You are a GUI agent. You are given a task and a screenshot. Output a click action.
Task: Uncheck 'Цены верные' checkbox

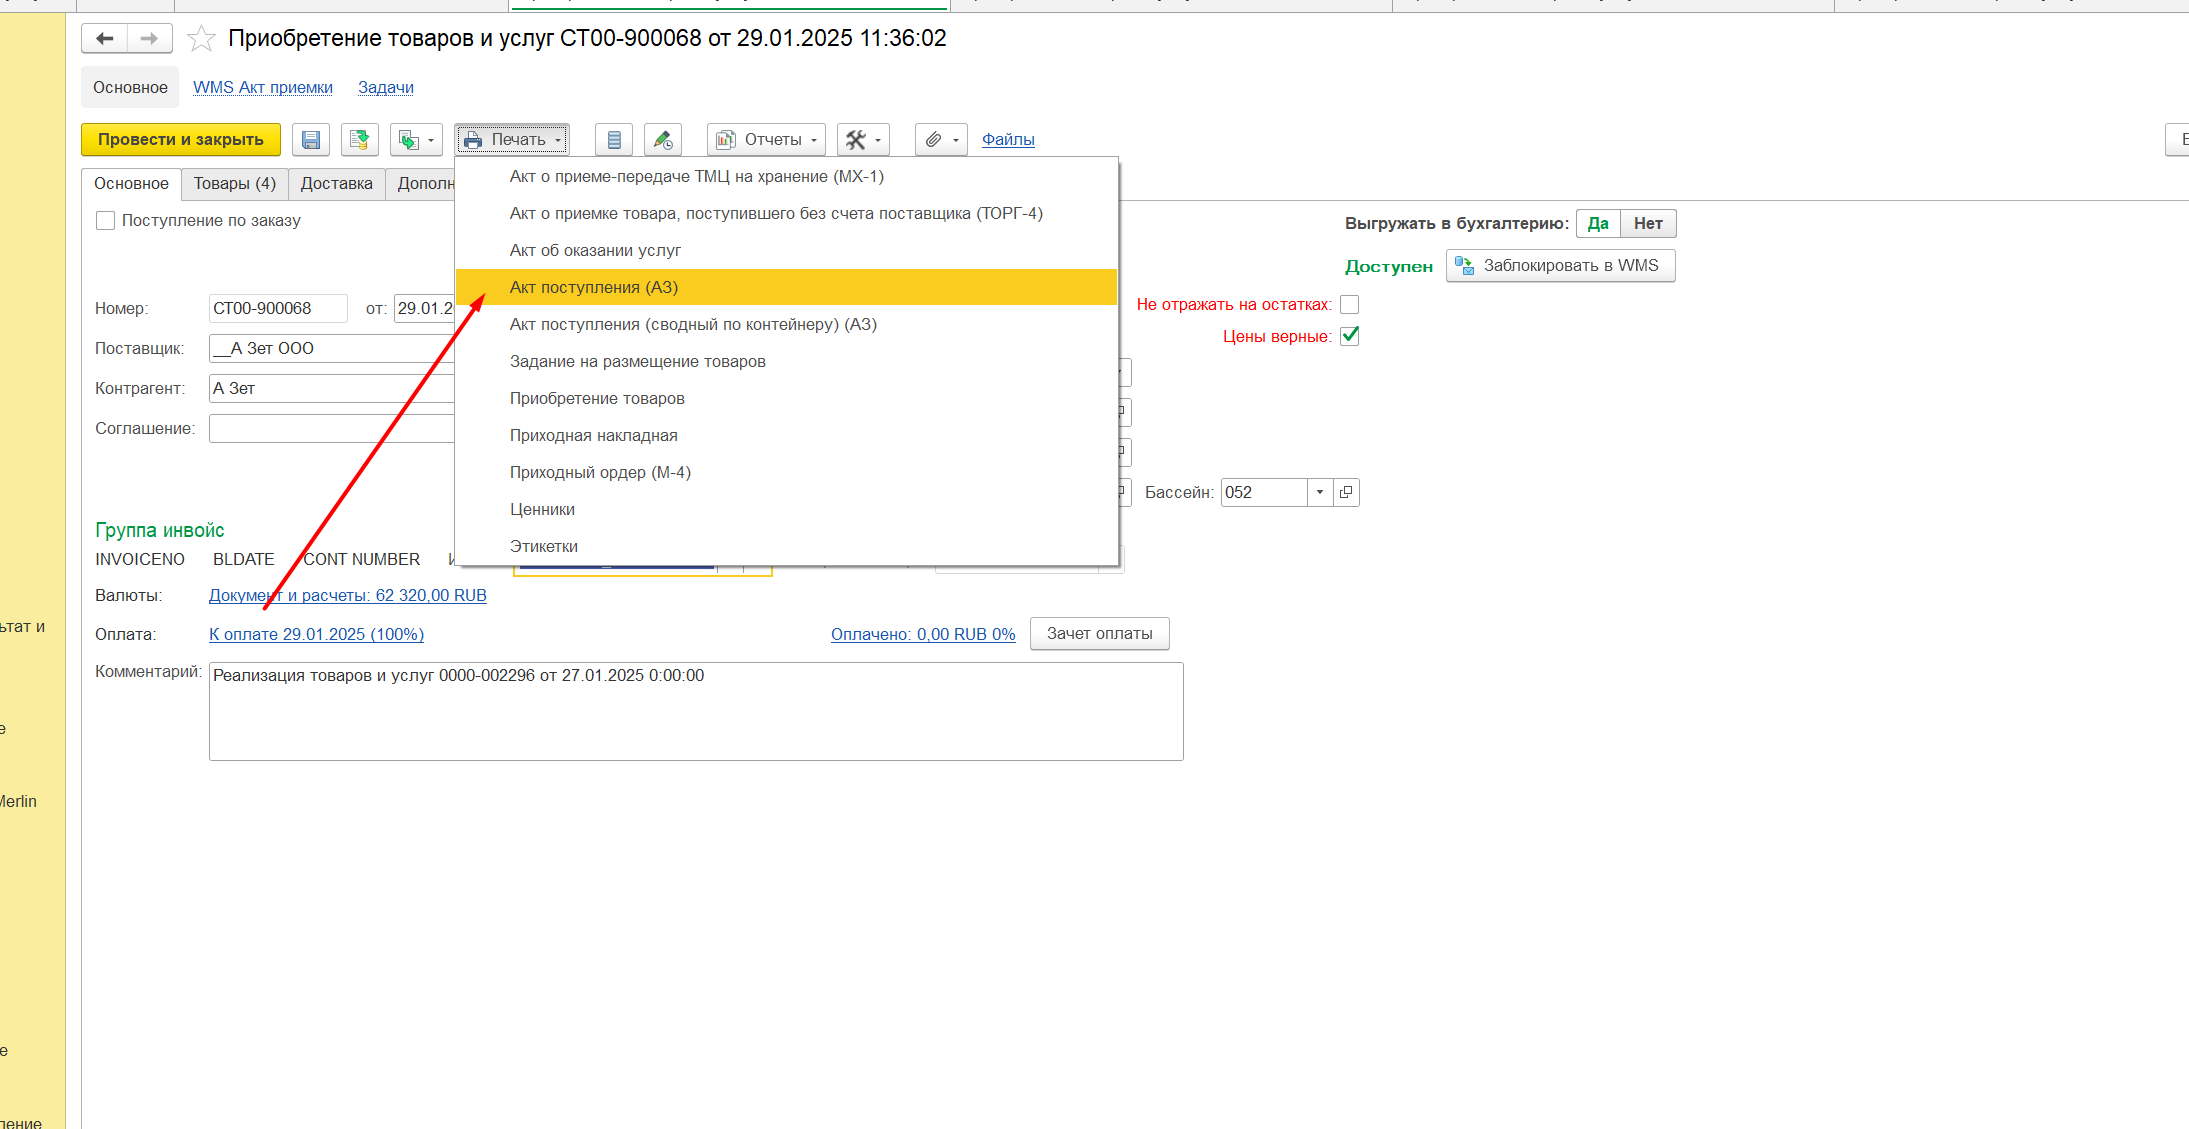[1349, 336]
